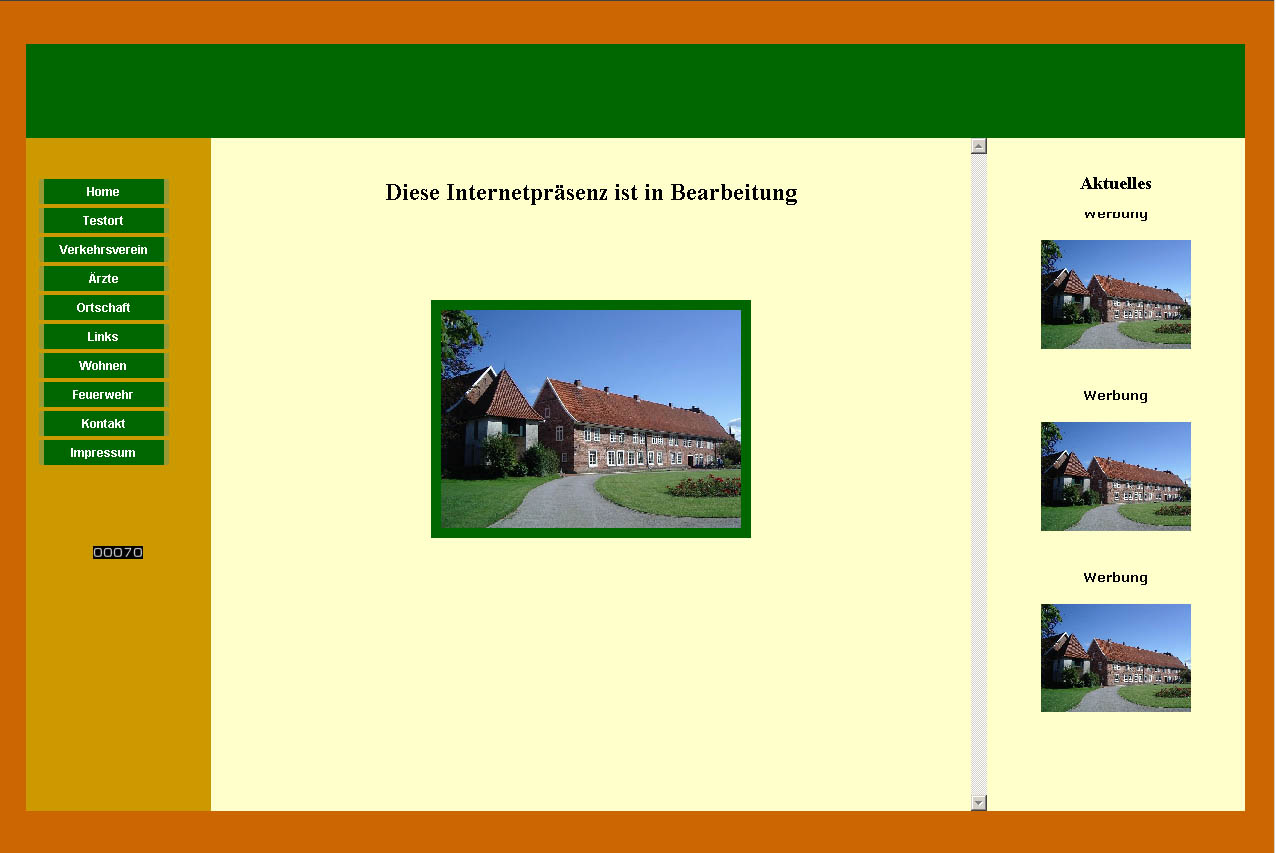
Task: Click the scrollbar track to scroll
Action: (x=977, y=470)
